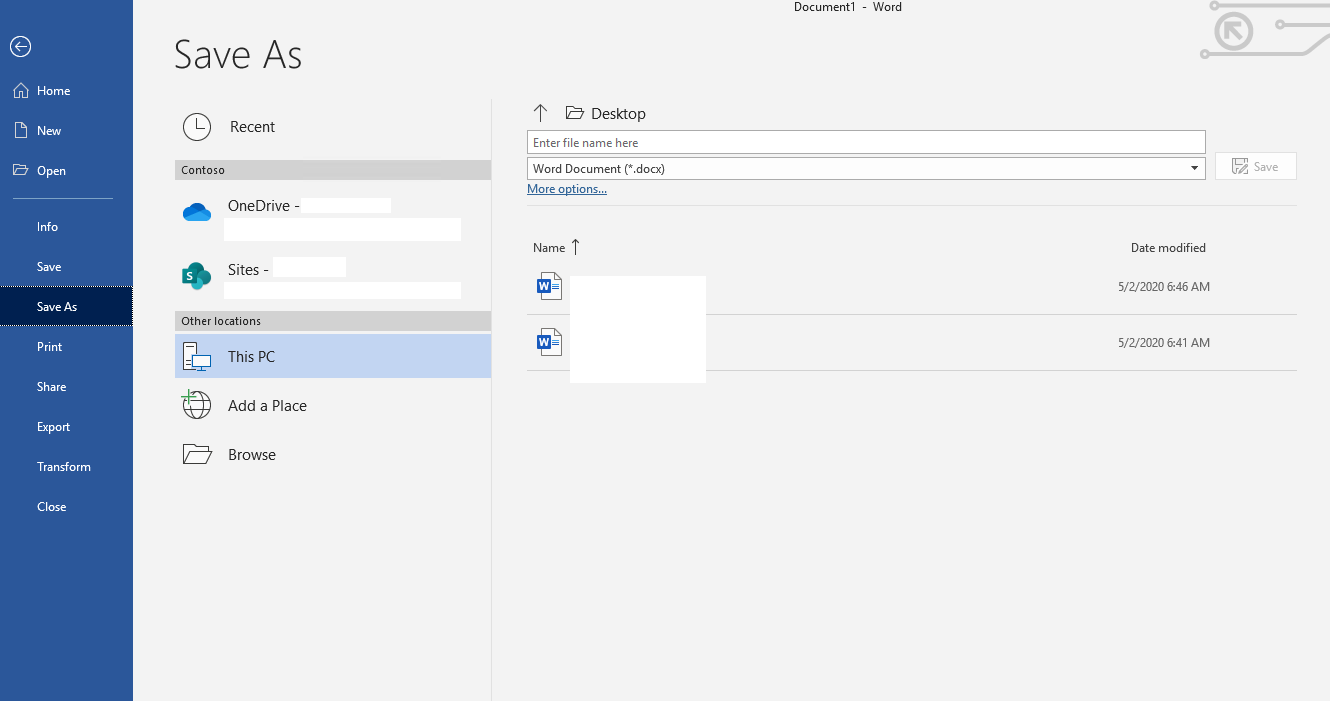Screen dimensions: 1330x701
Task: Click the Enter file name here field
Action: tap(866, 142)
